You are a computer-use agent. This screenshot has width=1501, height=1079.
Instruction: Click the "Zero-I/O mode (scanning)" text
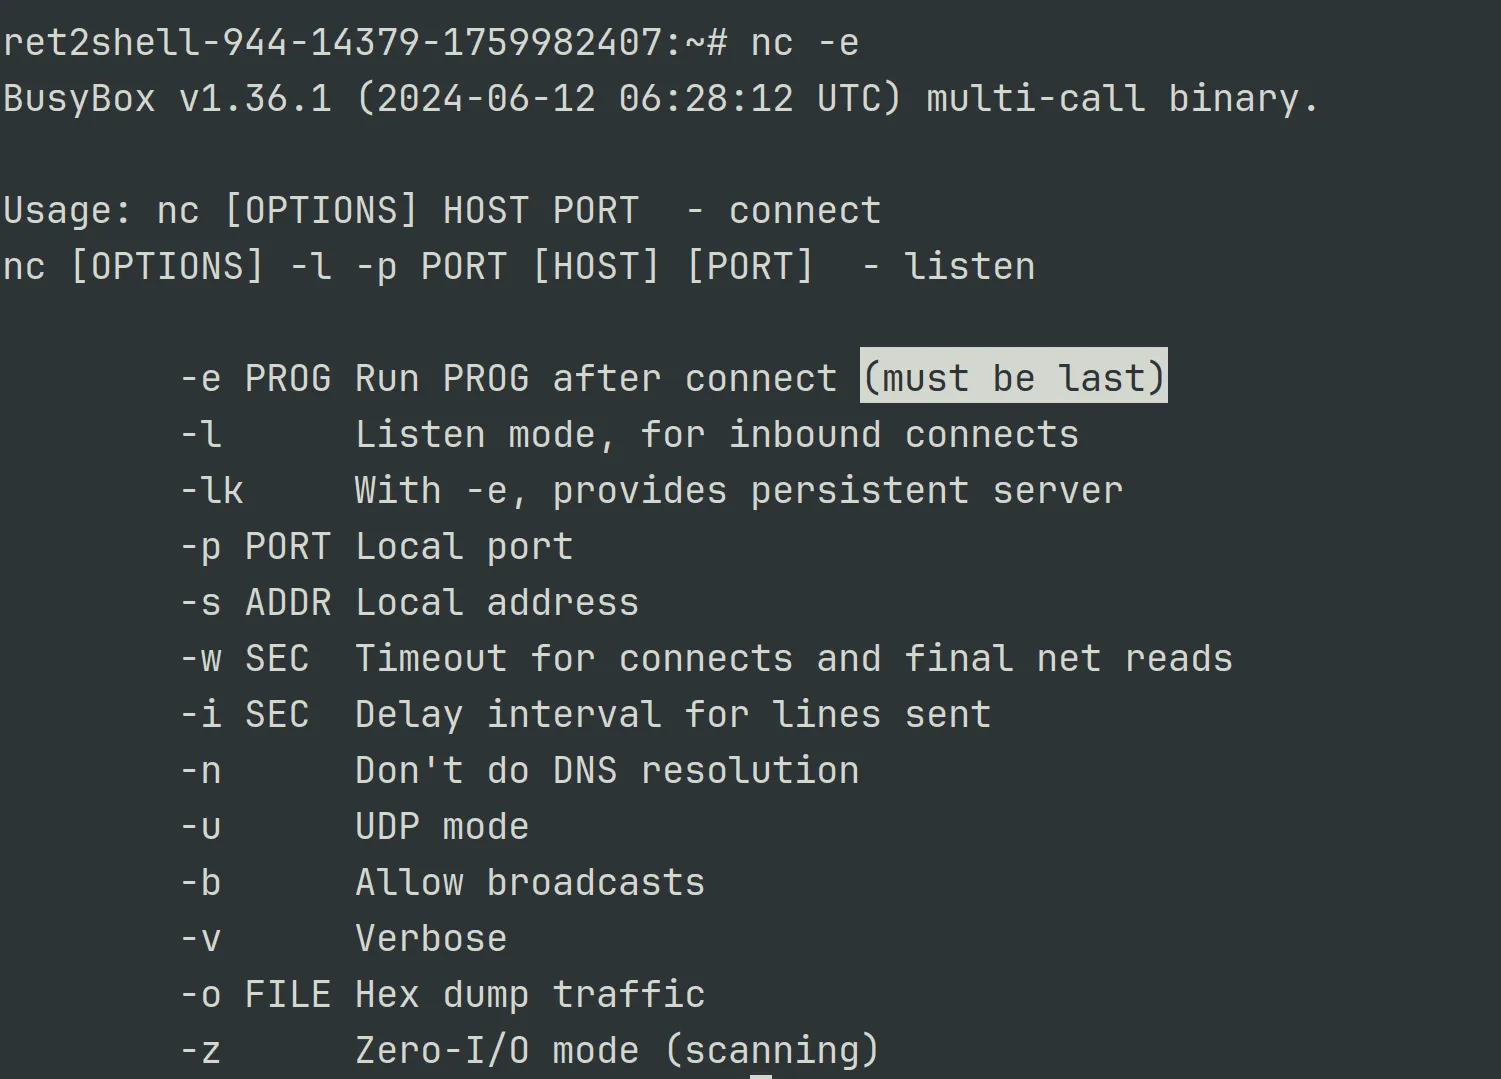pyautogui.click(x=617, y=1050)
